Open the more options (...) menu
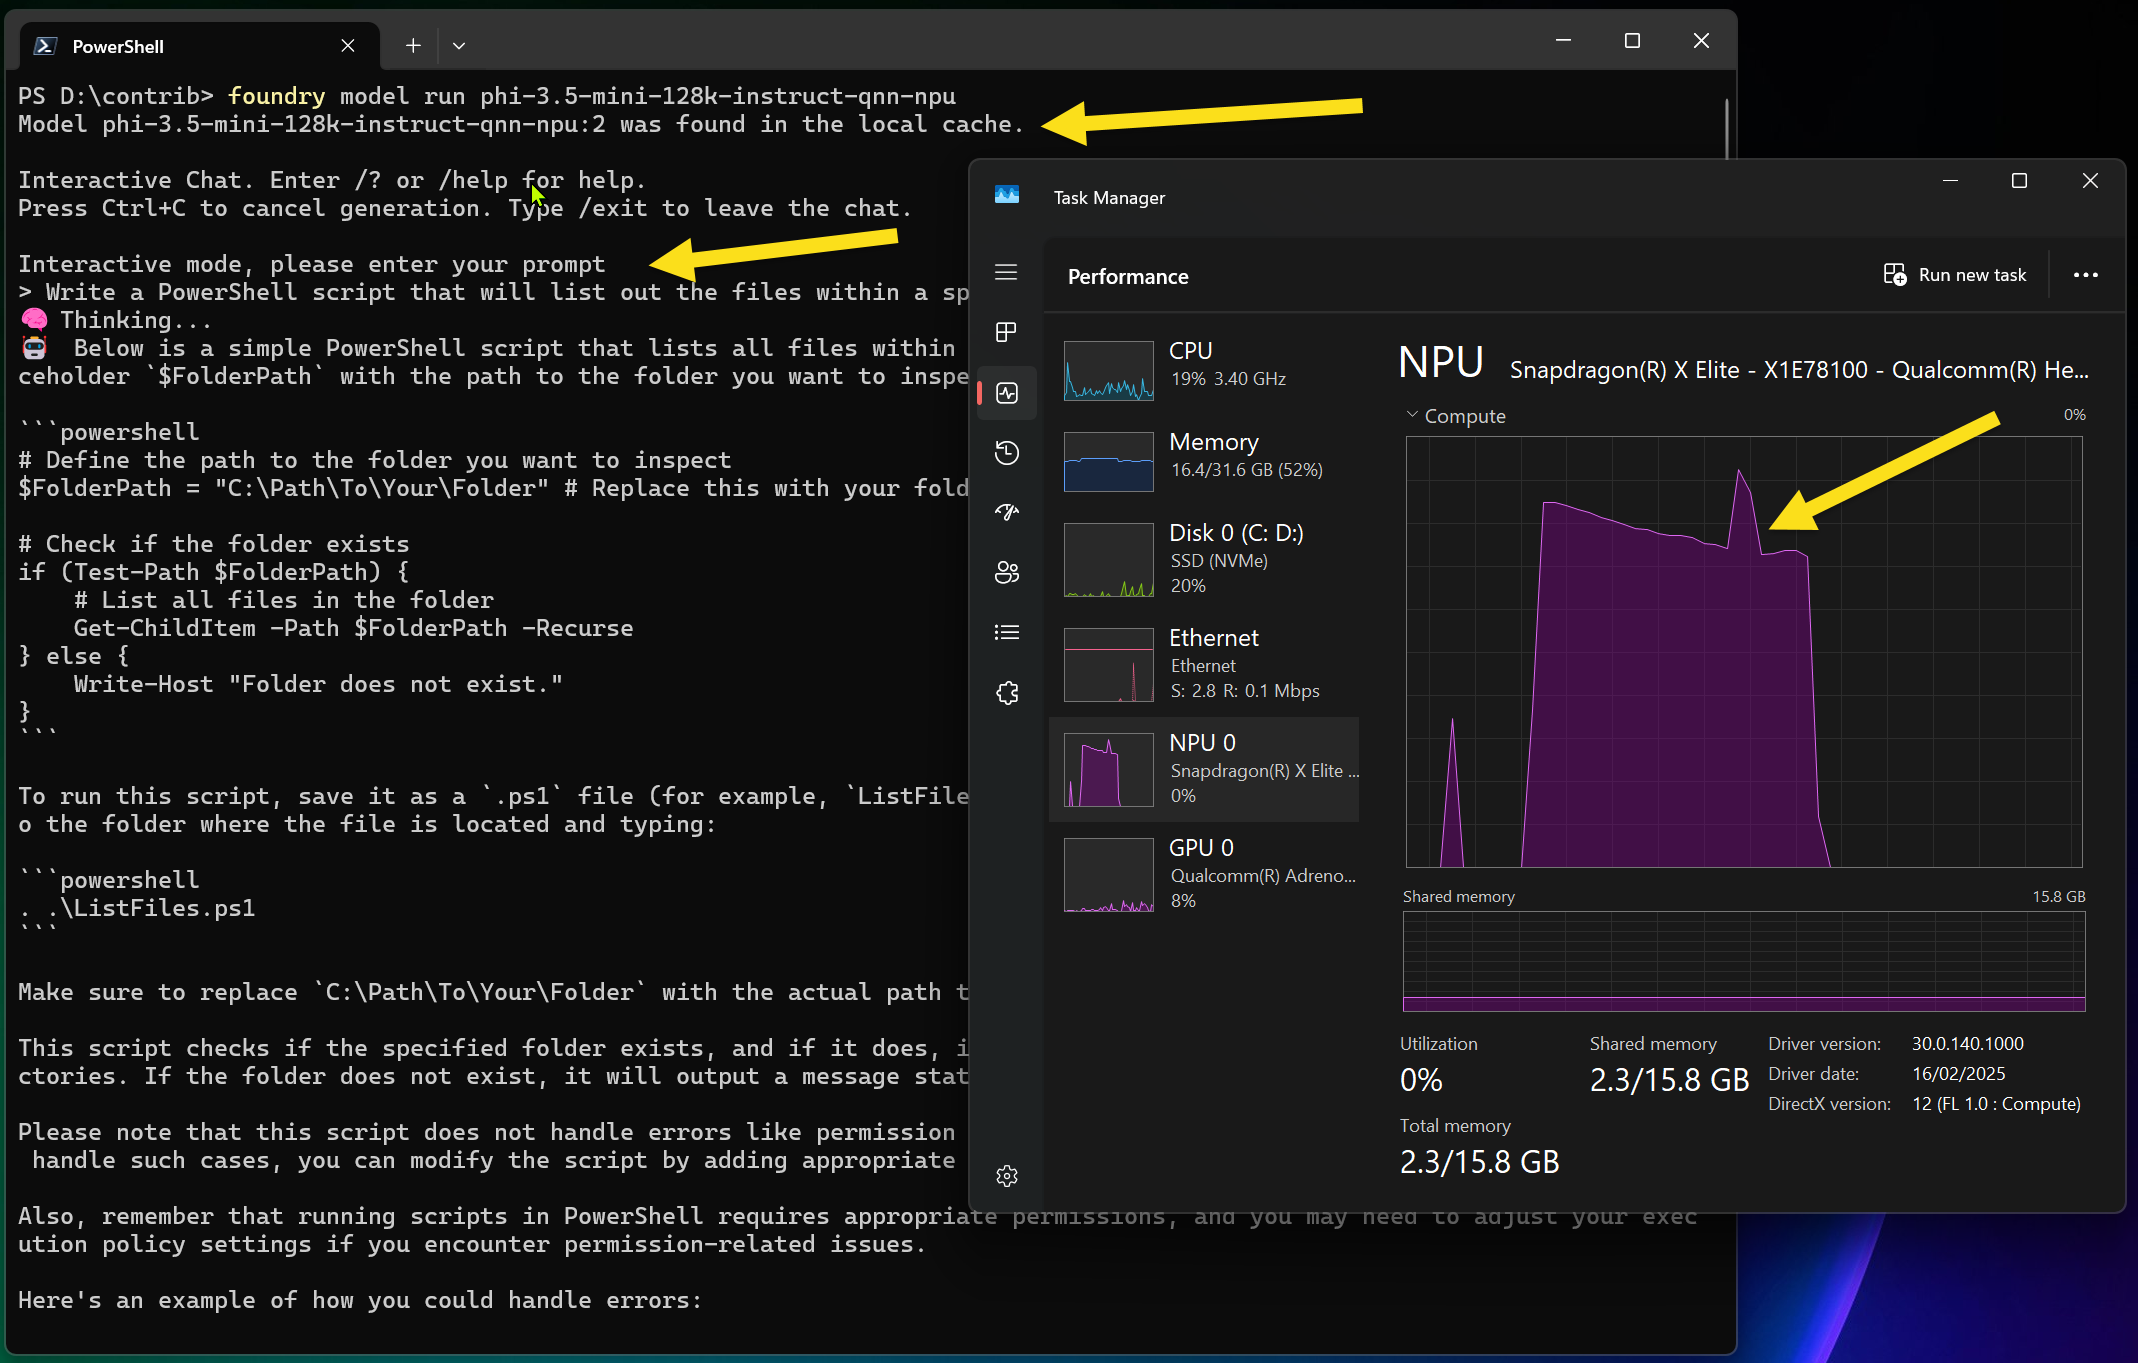The width and height of the screenshot is (2138, 1363). (x=2085, y=275)
